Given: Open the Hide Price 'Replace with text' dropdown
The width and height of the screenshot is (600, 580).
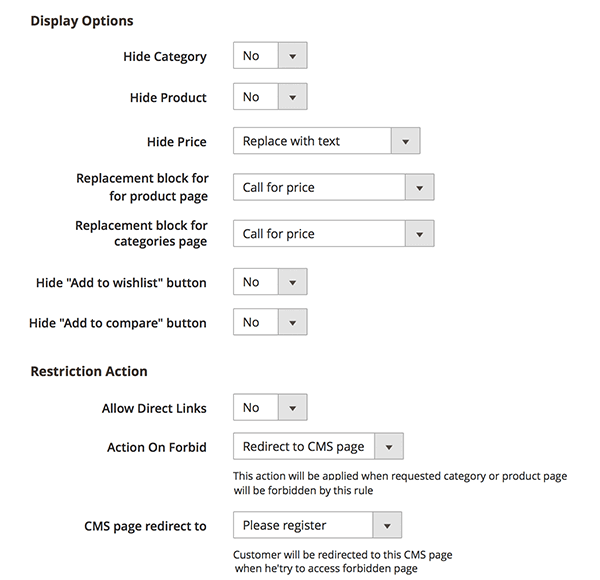Looking at the screenshot, I should pos(327,141).
